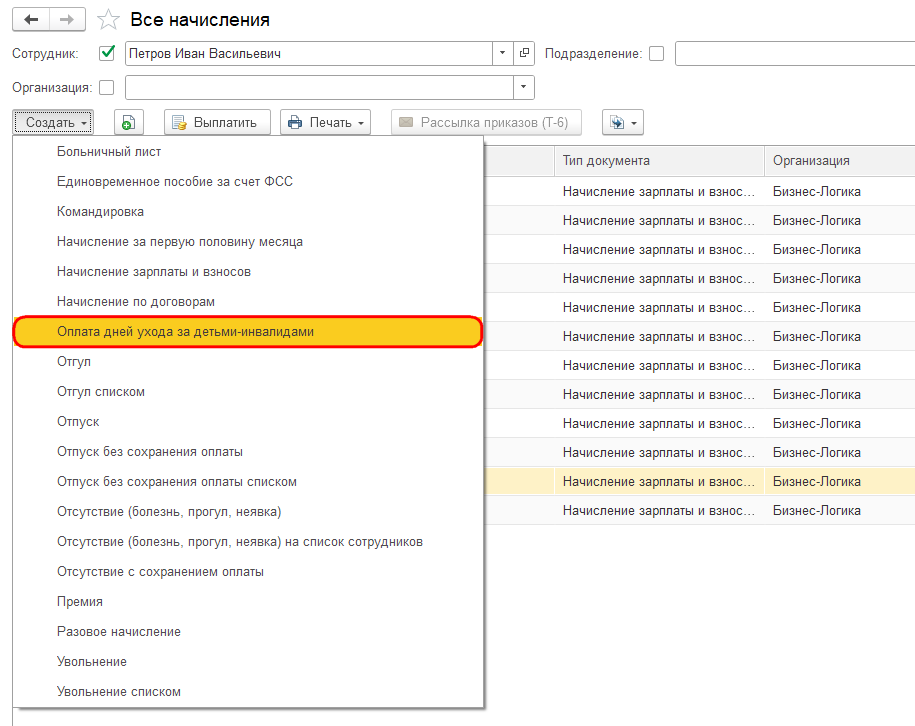Choose Отсутствие (болезнь, прогул, неявка)

click(x=248, y=512)
